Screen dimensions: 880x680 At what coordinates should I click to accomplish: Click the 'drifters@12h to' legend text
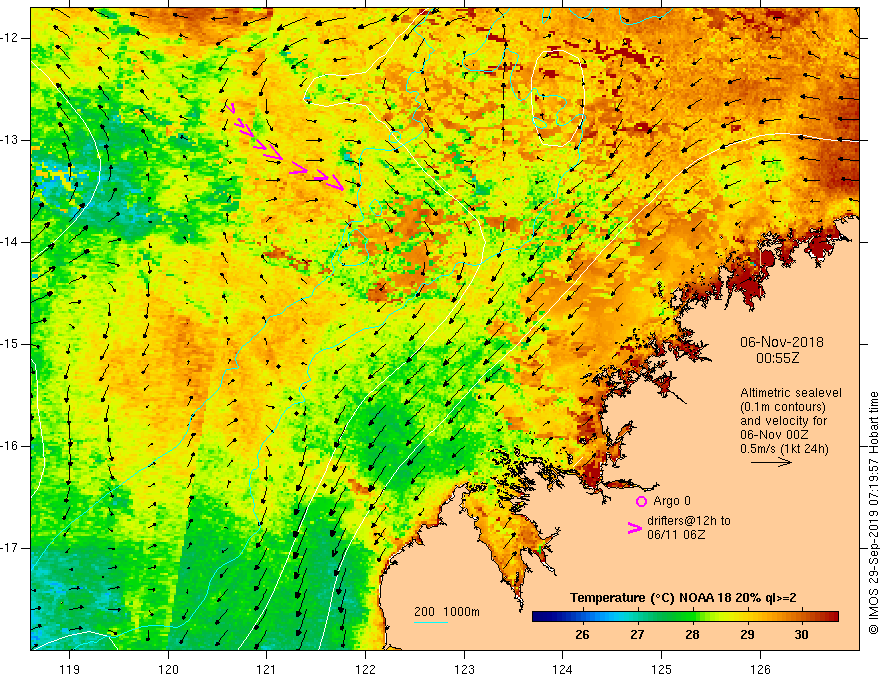(689, 521)
